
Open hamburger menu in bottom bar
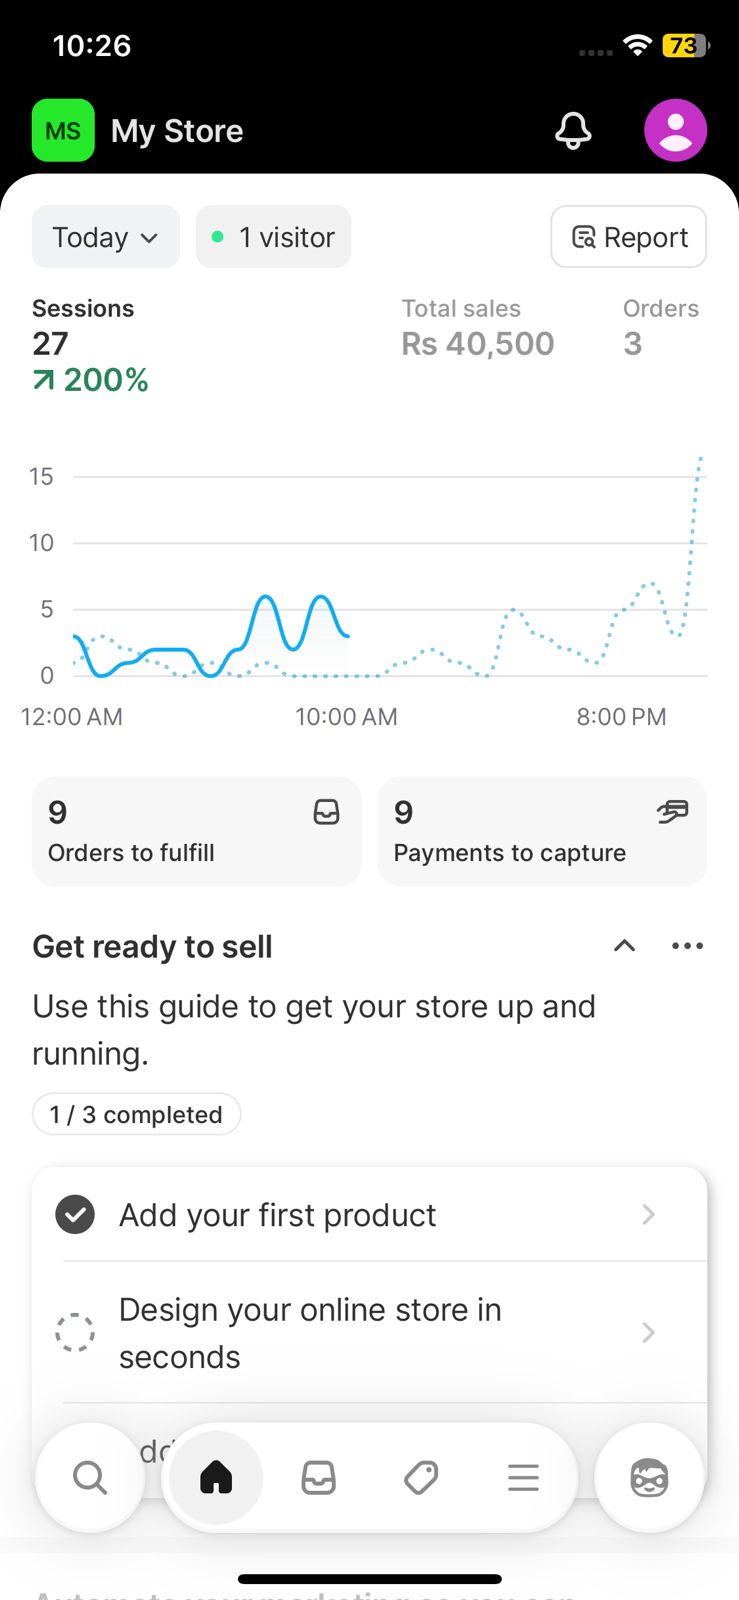(523, 1477)
